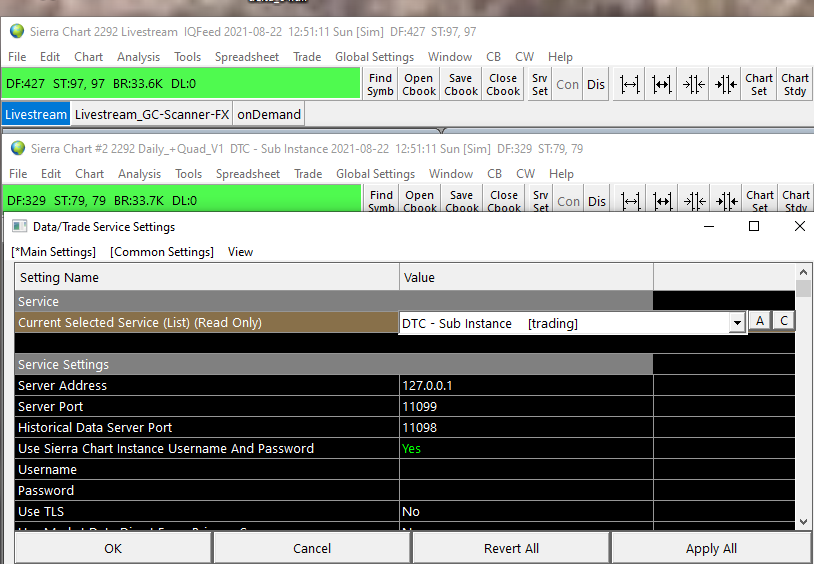
Task: Click Close Cbook in the Sierra Chart #2 toolbar
Action: [504, 200]
